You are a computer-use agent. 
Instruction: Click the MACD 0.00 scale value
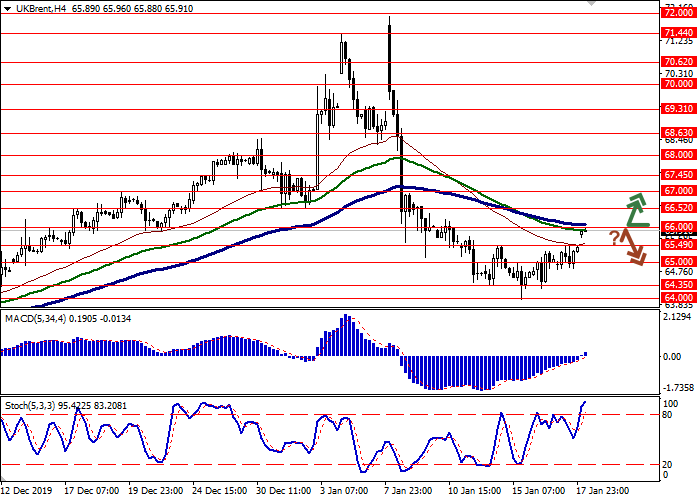click(x=671, y=356)
